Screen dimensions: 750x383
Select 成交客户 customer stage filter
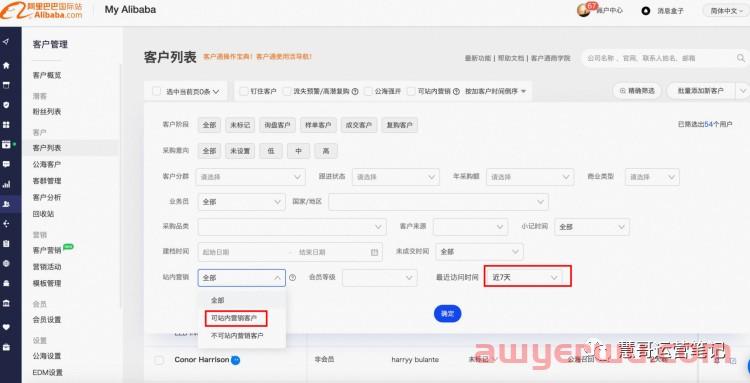point(359,125)
